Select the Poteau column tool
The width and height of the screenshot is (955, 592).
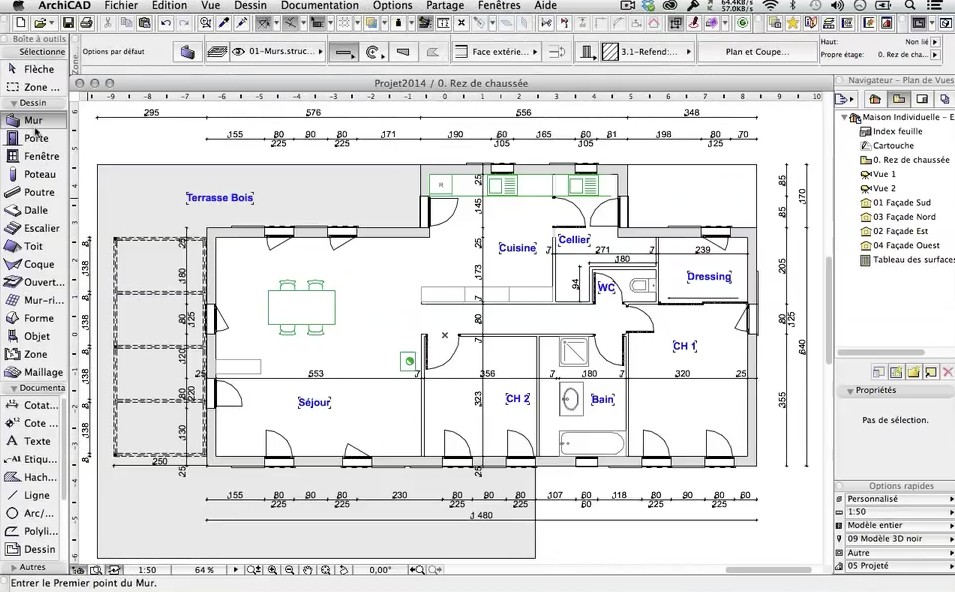(33, 174)
